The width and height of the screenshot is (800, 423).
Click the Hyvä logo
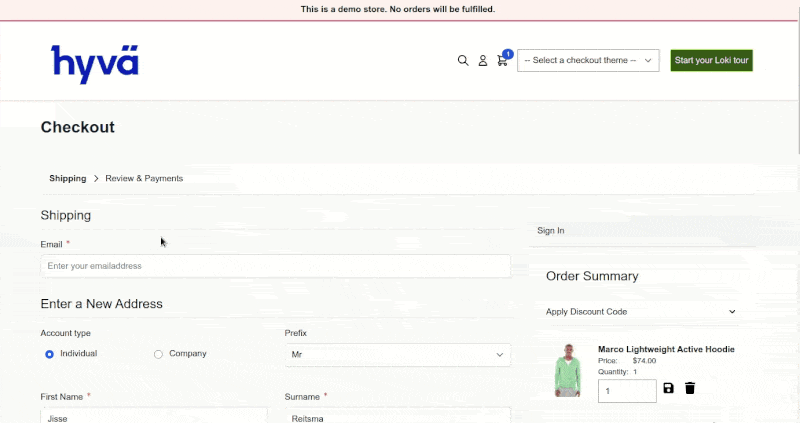[x=95, y=63]
